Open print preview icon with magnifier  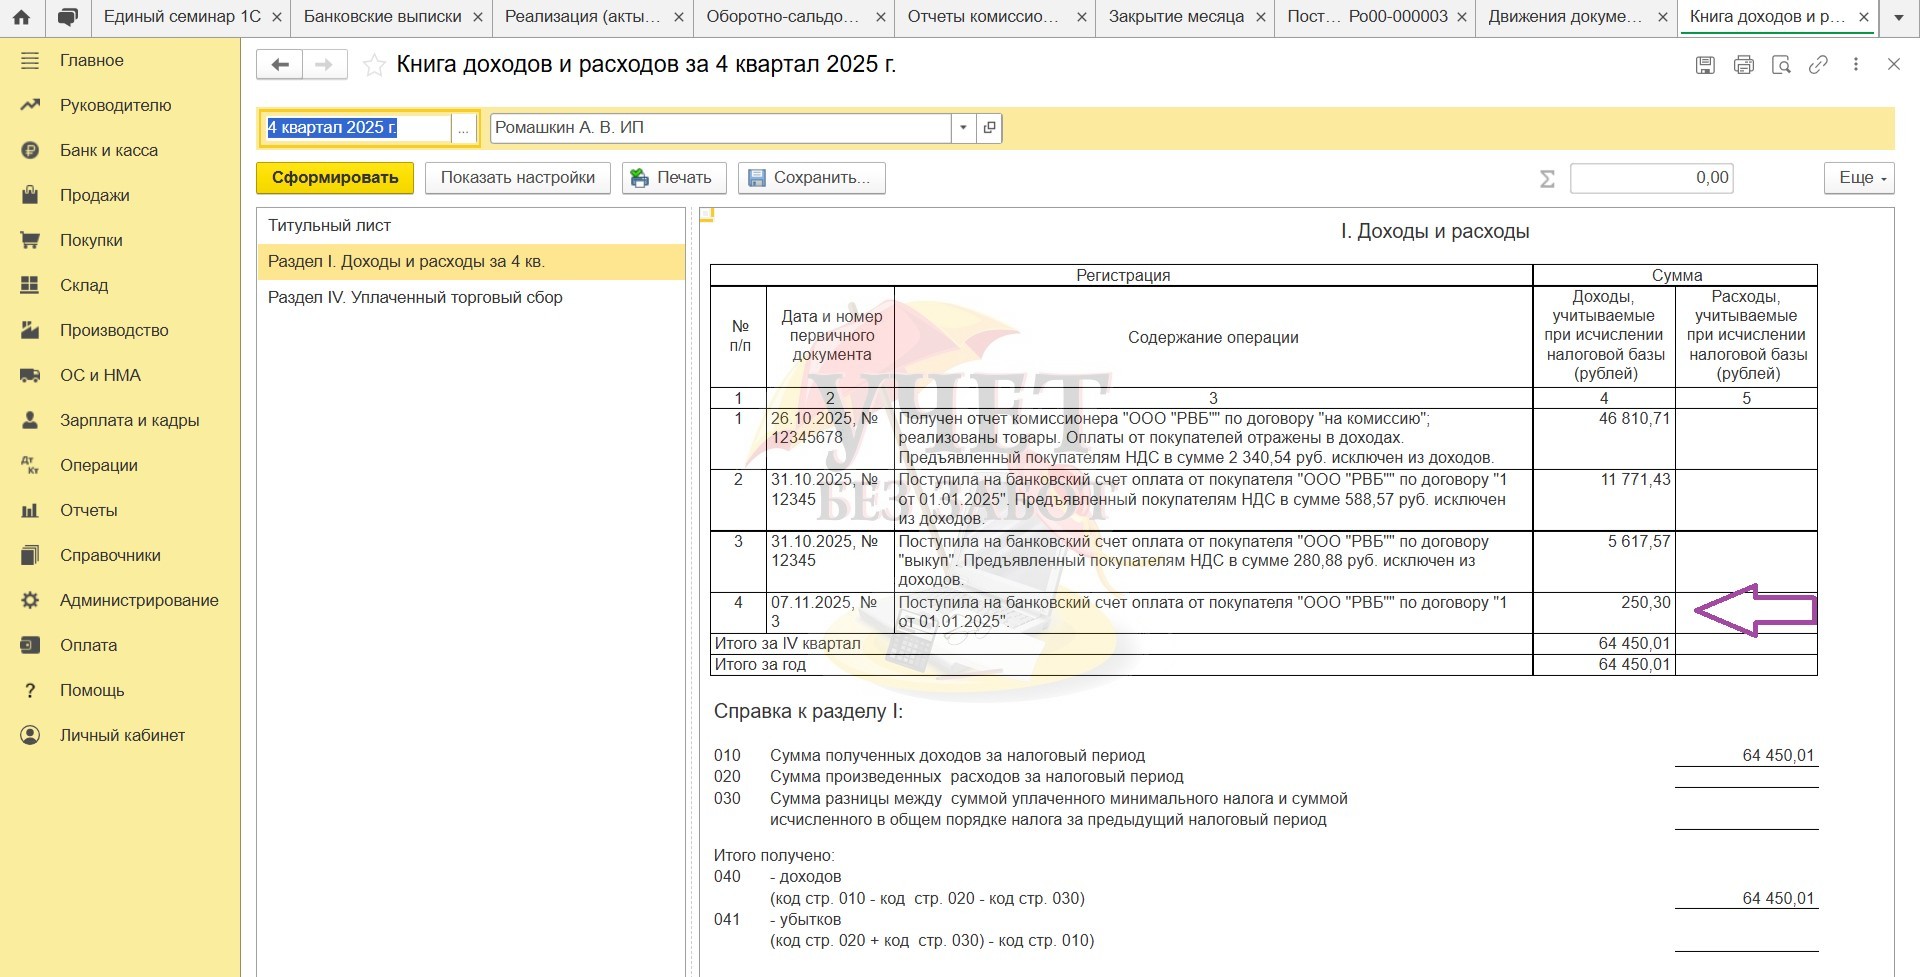coord(1781,65)
